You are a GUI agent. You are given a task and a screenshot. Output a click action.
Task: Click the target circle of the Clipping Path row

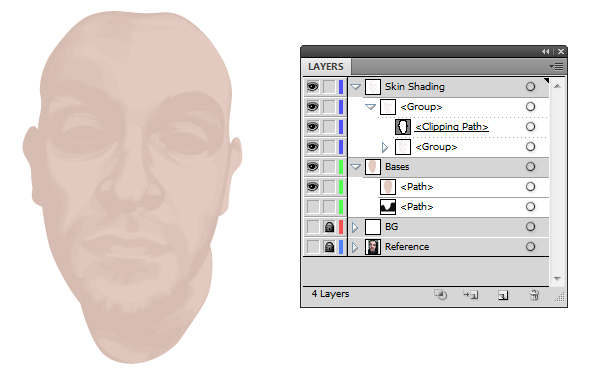click(530, 127)
